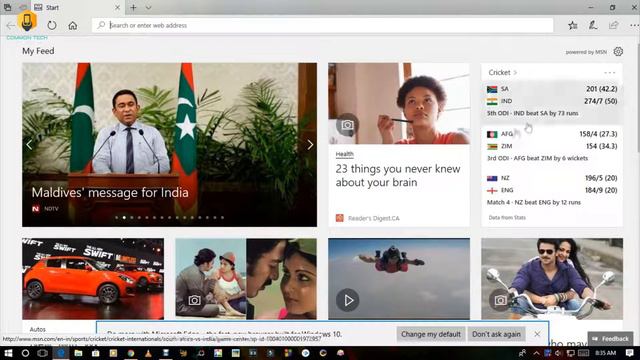Open the new tab plus button
Viewport: 640px width, 360px height.
click(x=133, y=7)
